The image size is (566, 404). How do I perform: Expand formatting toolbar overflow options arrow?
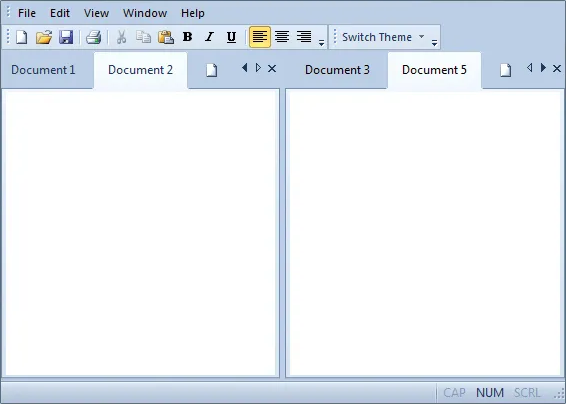(322, 43)
